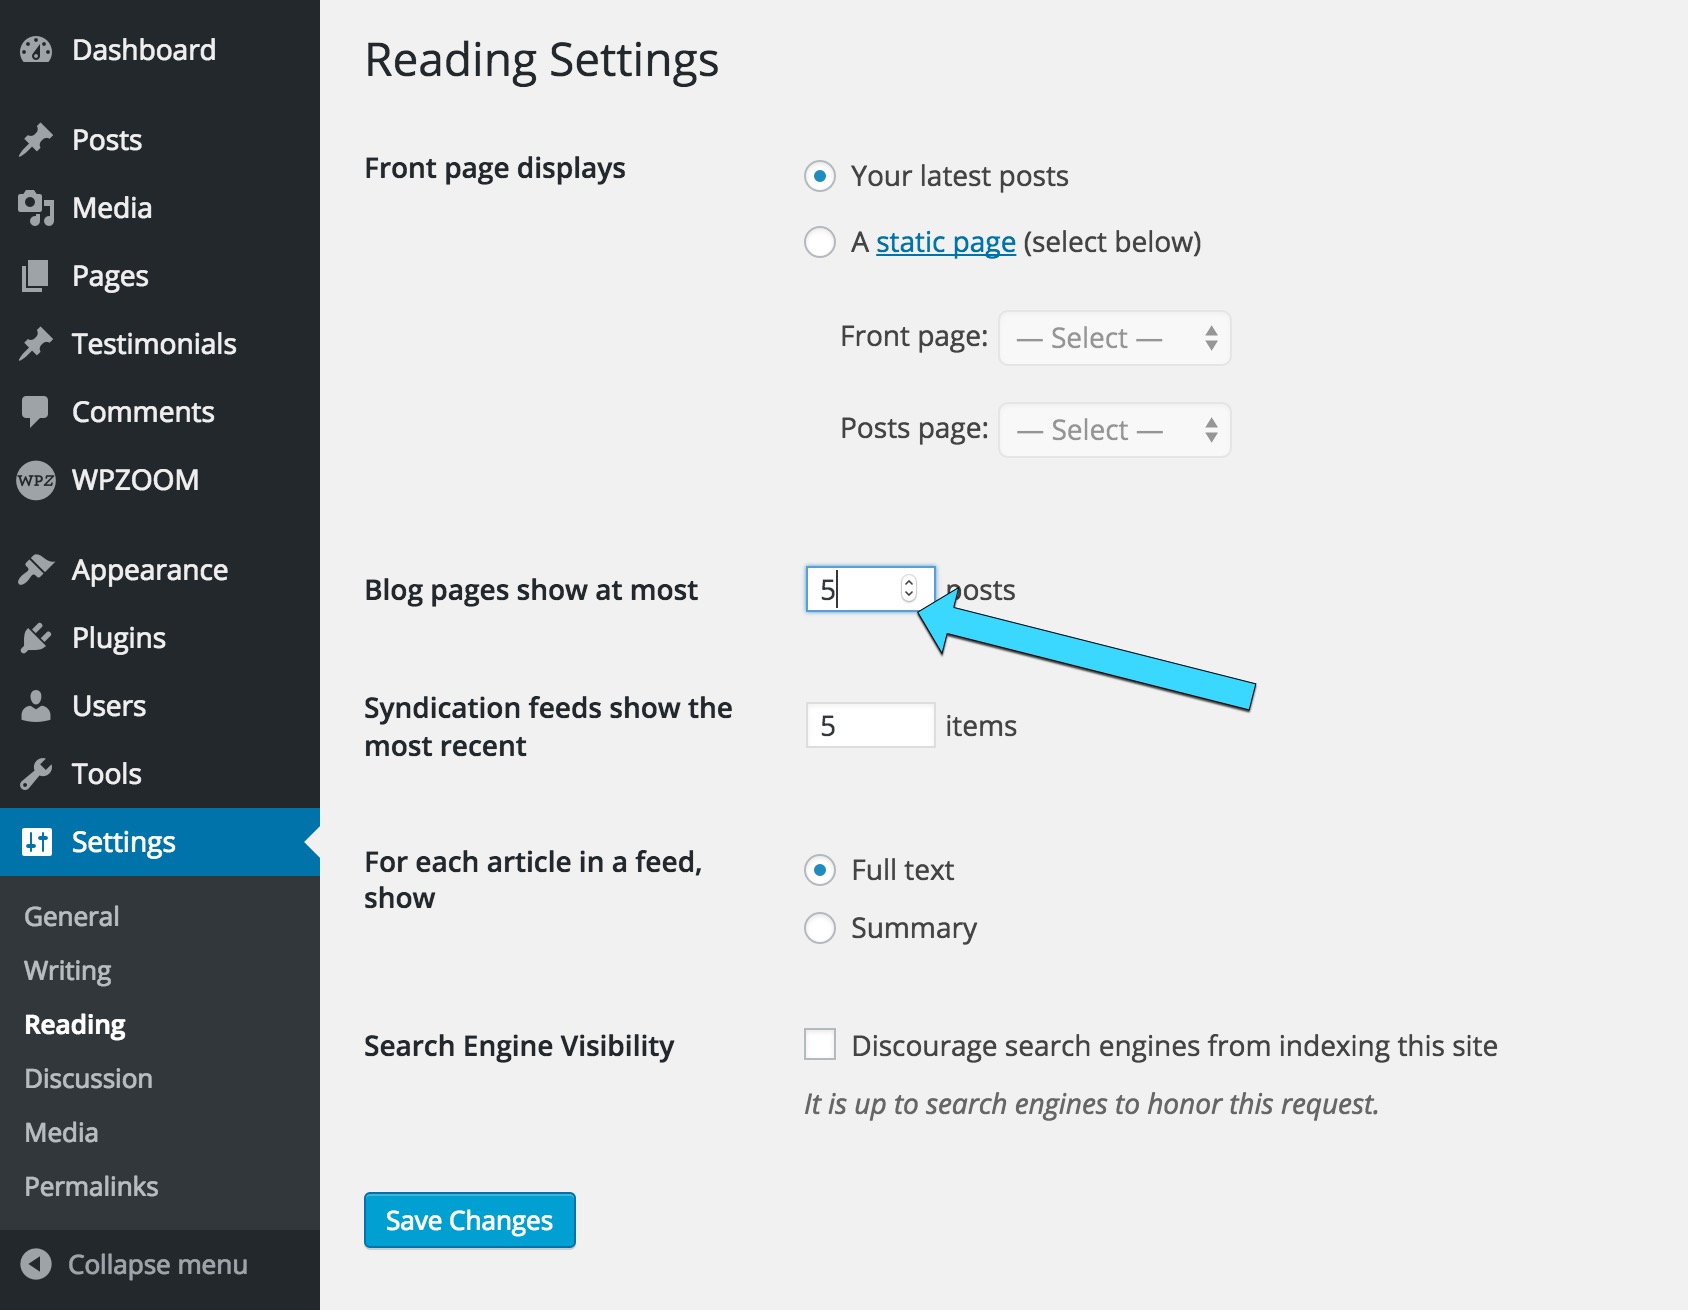Click the Users person icon
The height and width of the screenshot is (1310, 1688).
tap(36, 706)
